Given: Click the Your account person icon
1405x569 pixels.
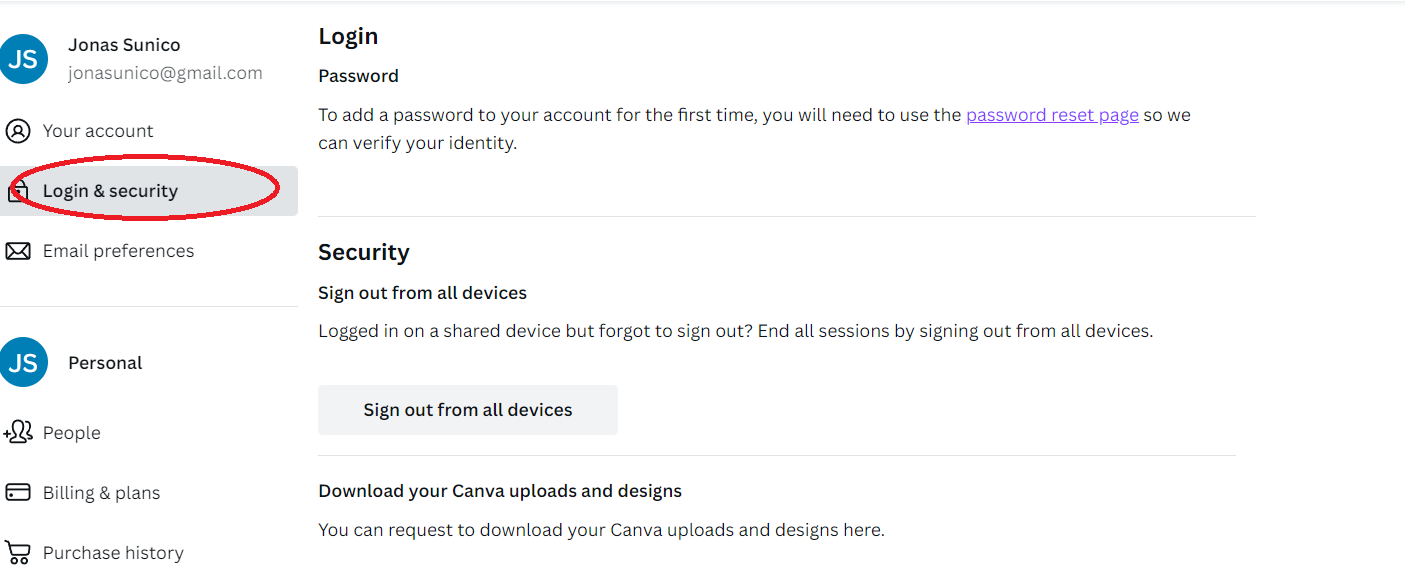Looking at the screenshot, I should coord(18,131).
